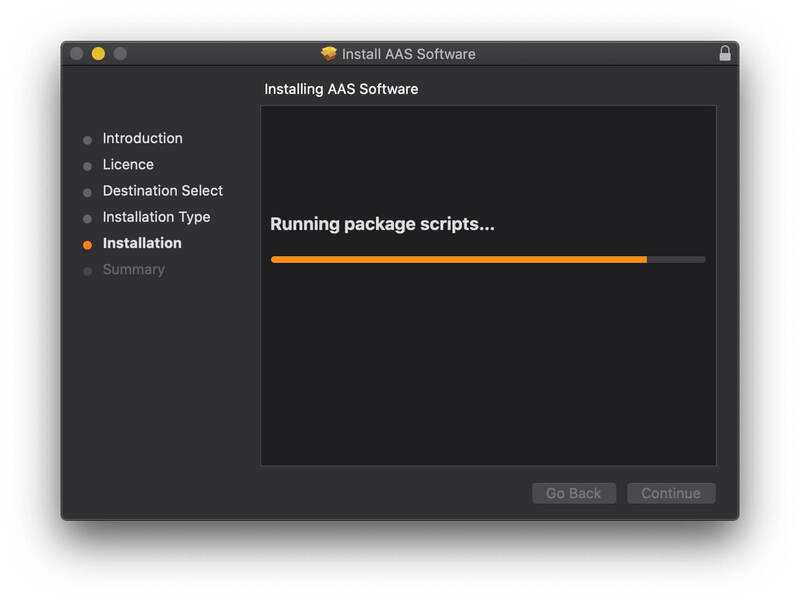Select the Destination Select step
Screen dimensions: 800x601
(162, 190)
